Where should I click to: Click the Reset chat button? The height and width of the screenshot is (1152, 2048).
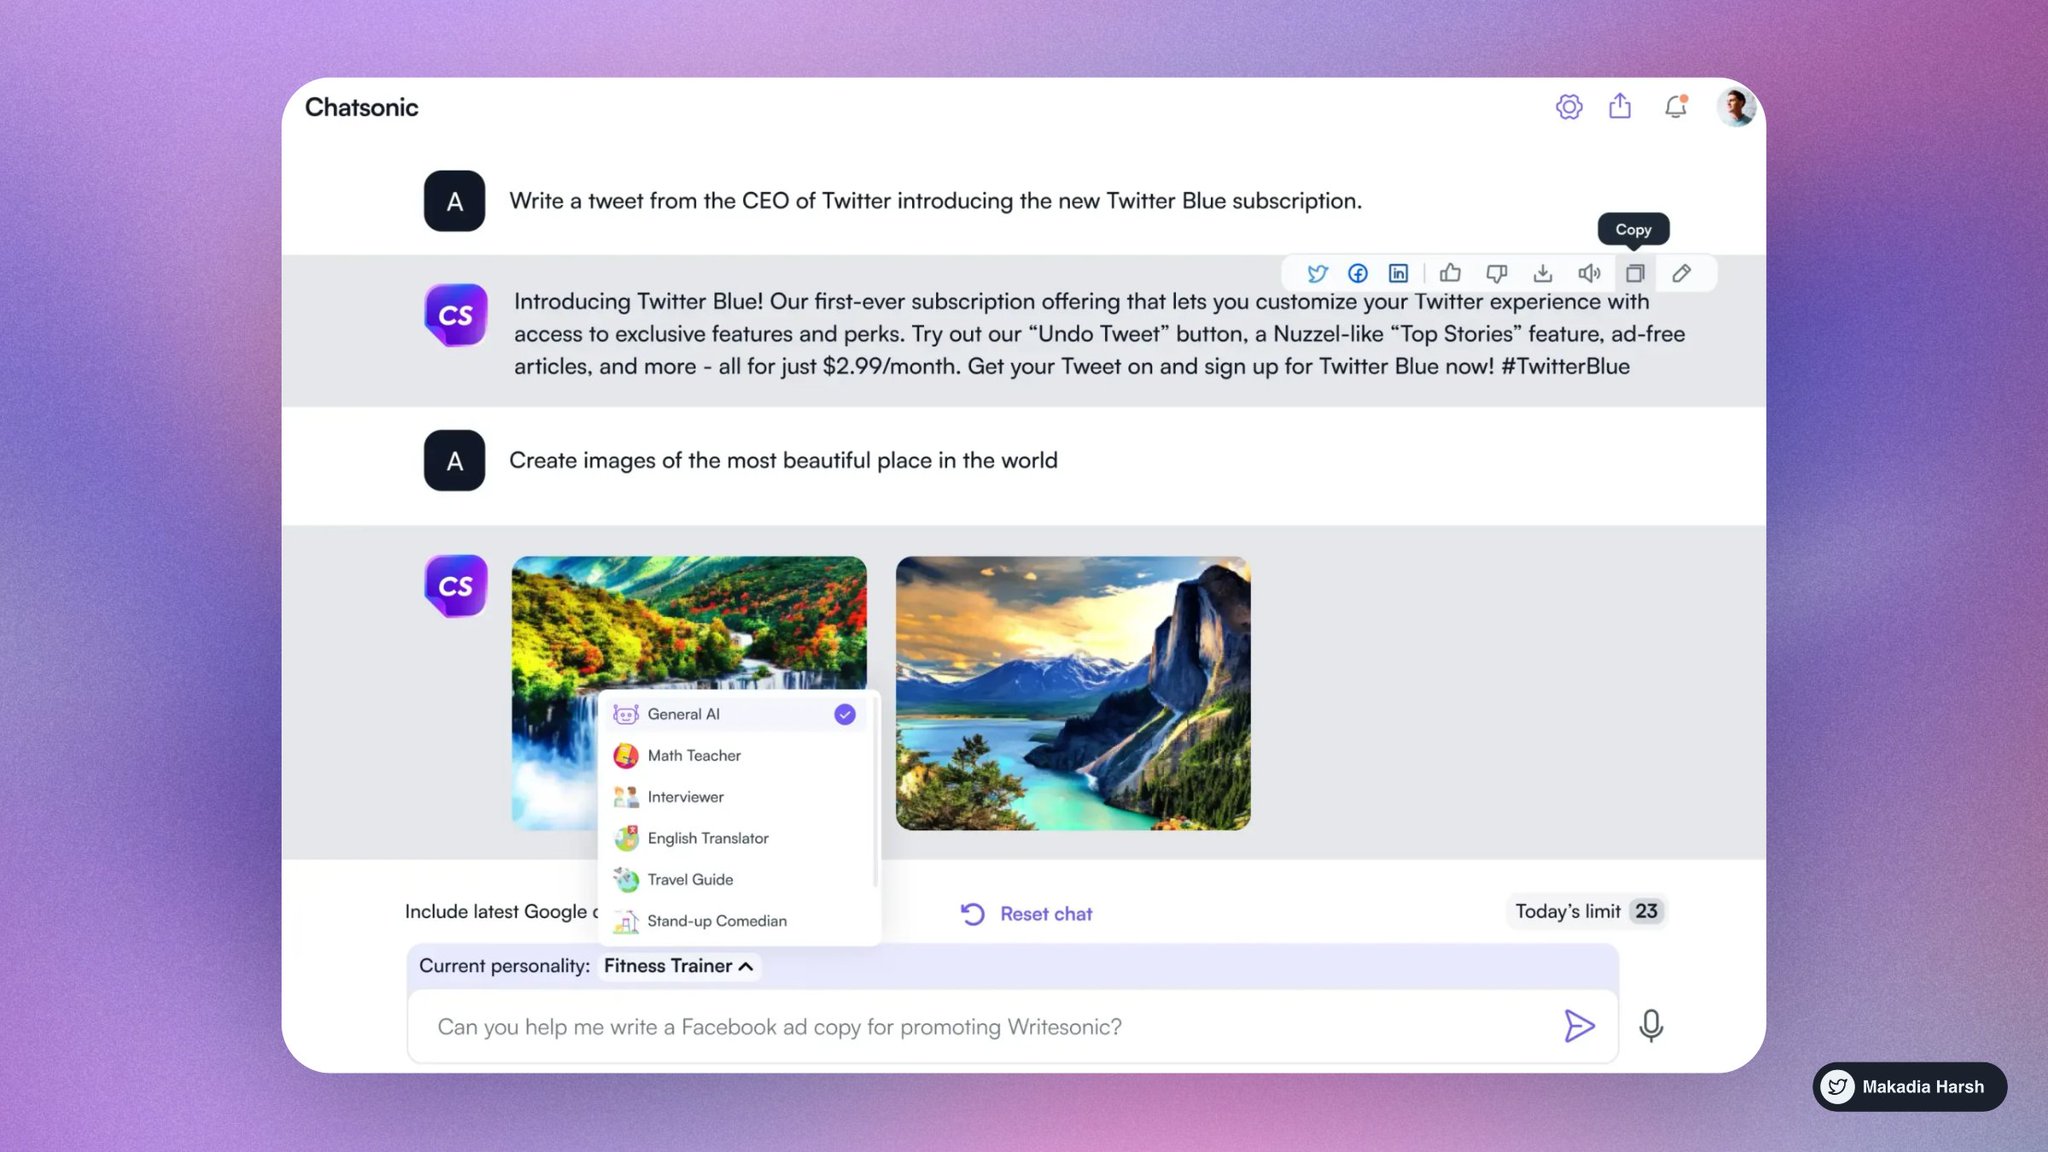point(1027,914)
